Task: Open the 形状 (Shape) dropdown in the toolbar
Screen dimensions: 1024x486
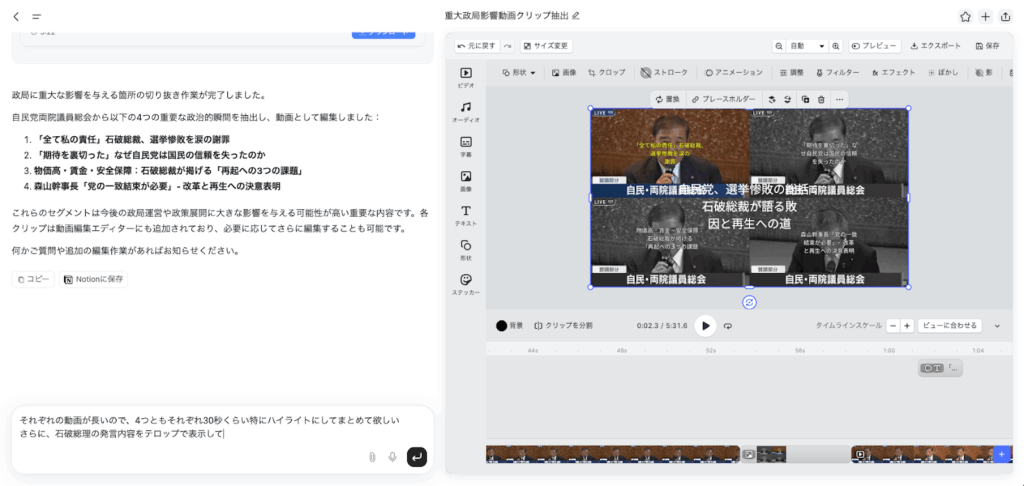Action: [x=518, y=73]
